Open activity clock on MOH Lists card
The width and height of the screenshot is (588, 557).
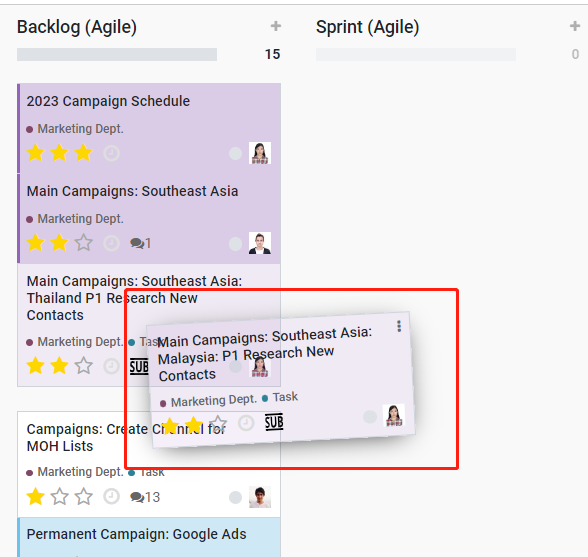(111, 497)
